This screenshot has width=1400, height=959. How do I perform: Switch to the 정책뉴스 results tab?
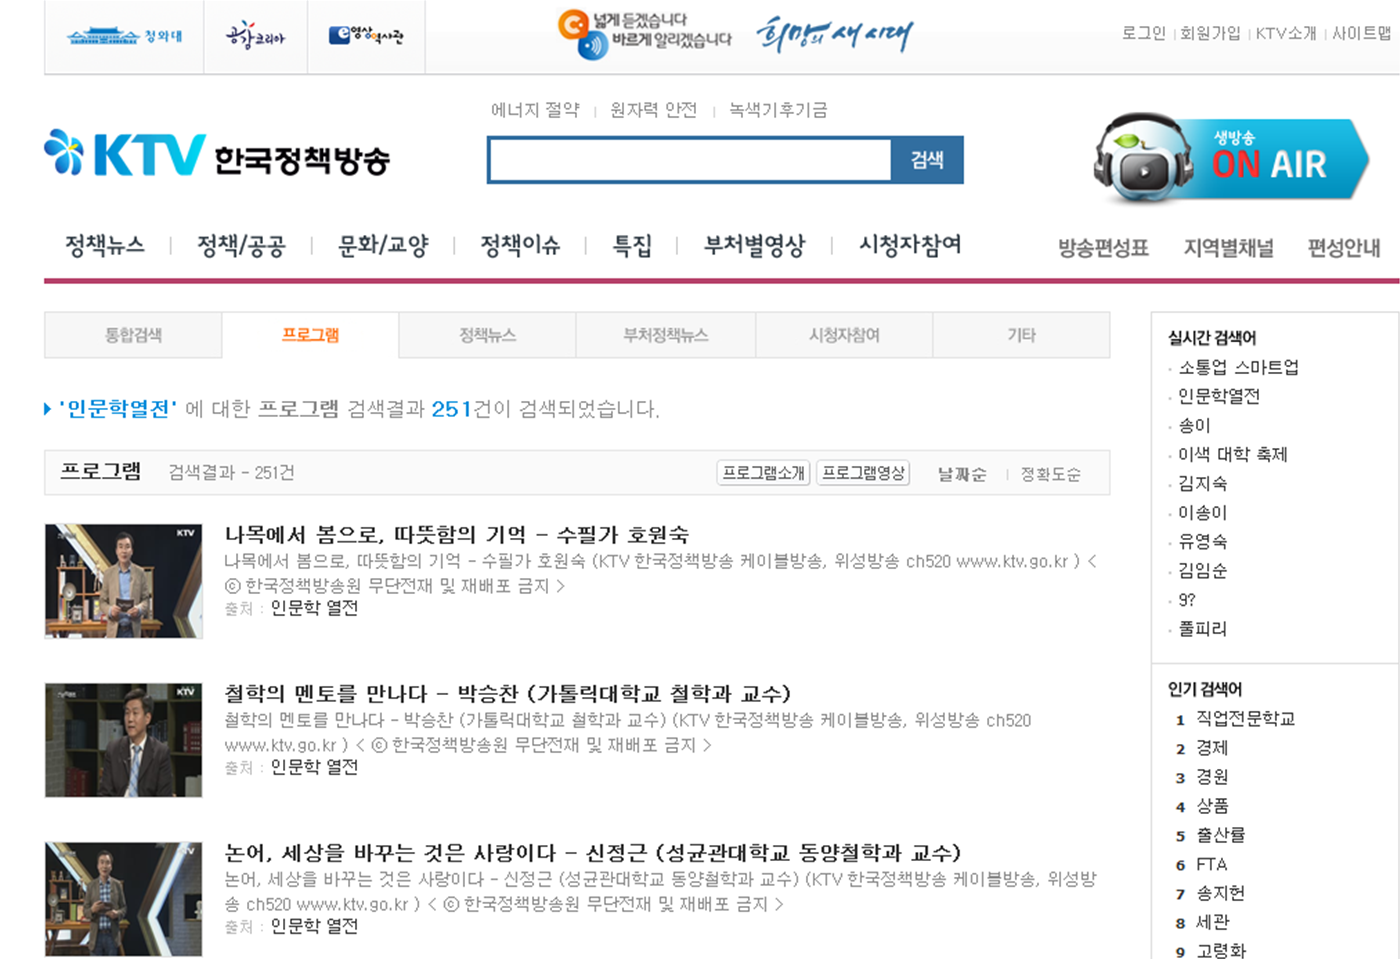pos(487,335)
